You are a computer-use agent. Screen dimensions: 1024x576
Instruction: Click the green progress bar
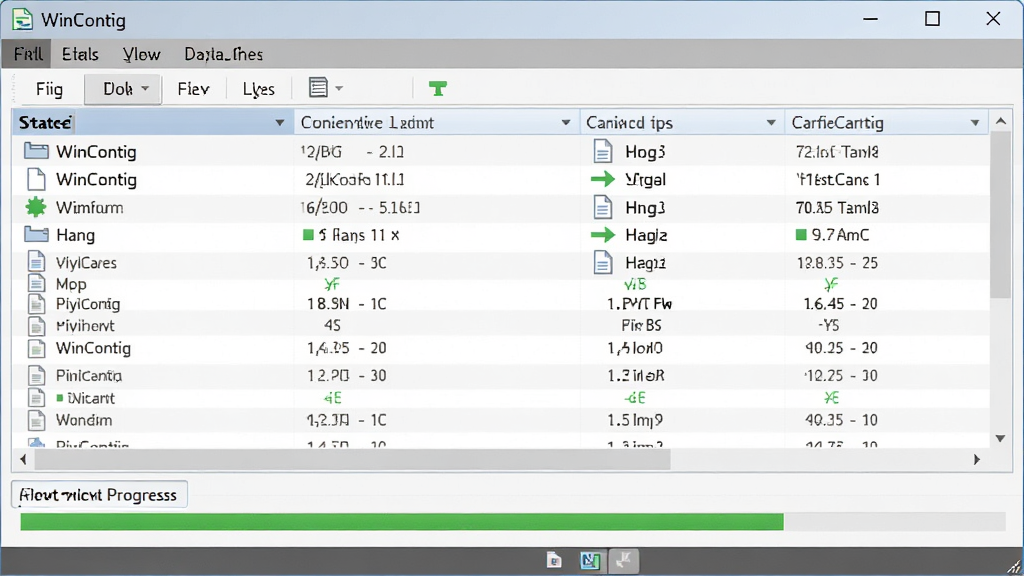402,521
